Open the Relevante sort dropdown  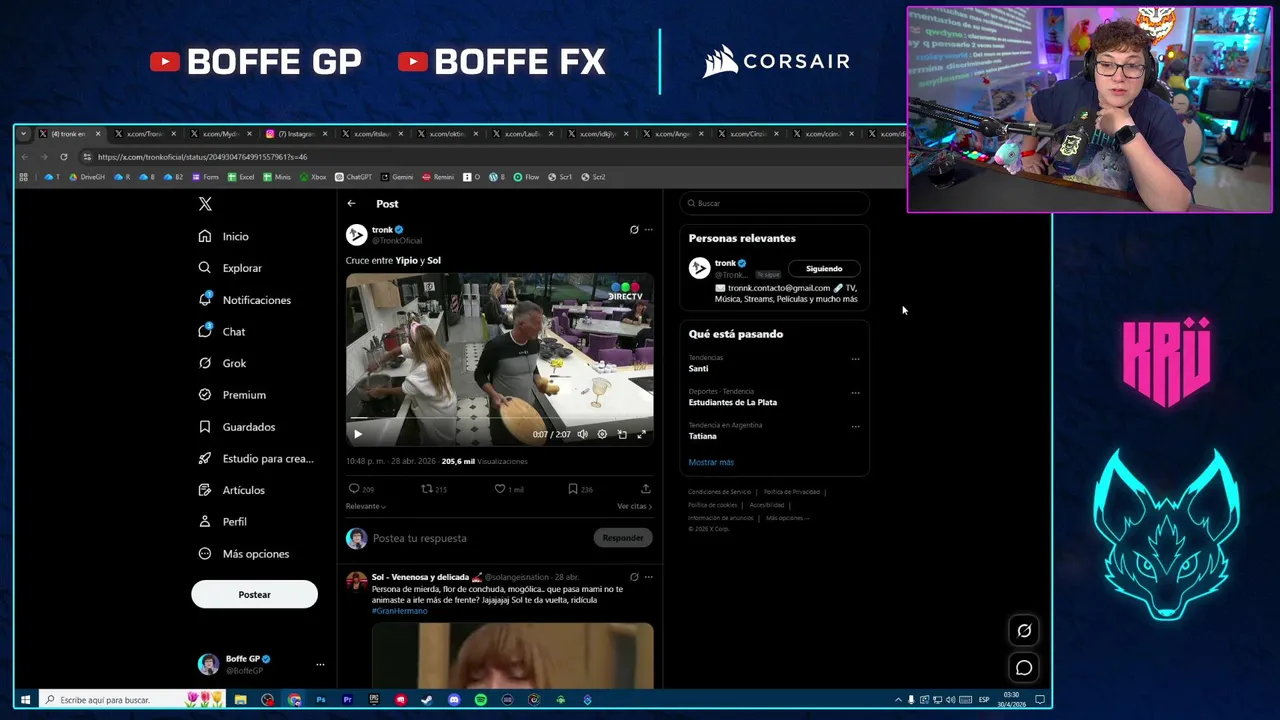pos(366,506)
